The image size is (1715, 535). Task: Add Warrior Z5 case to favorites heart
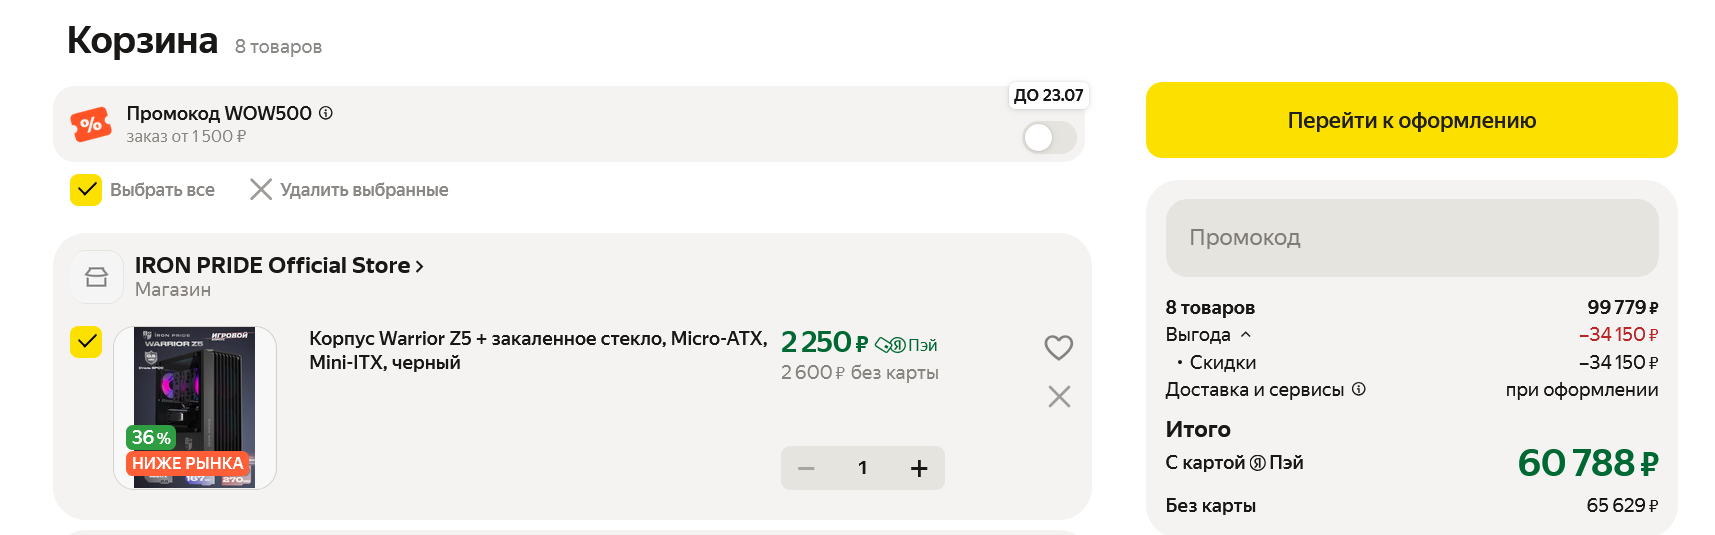coord(1058,347)
